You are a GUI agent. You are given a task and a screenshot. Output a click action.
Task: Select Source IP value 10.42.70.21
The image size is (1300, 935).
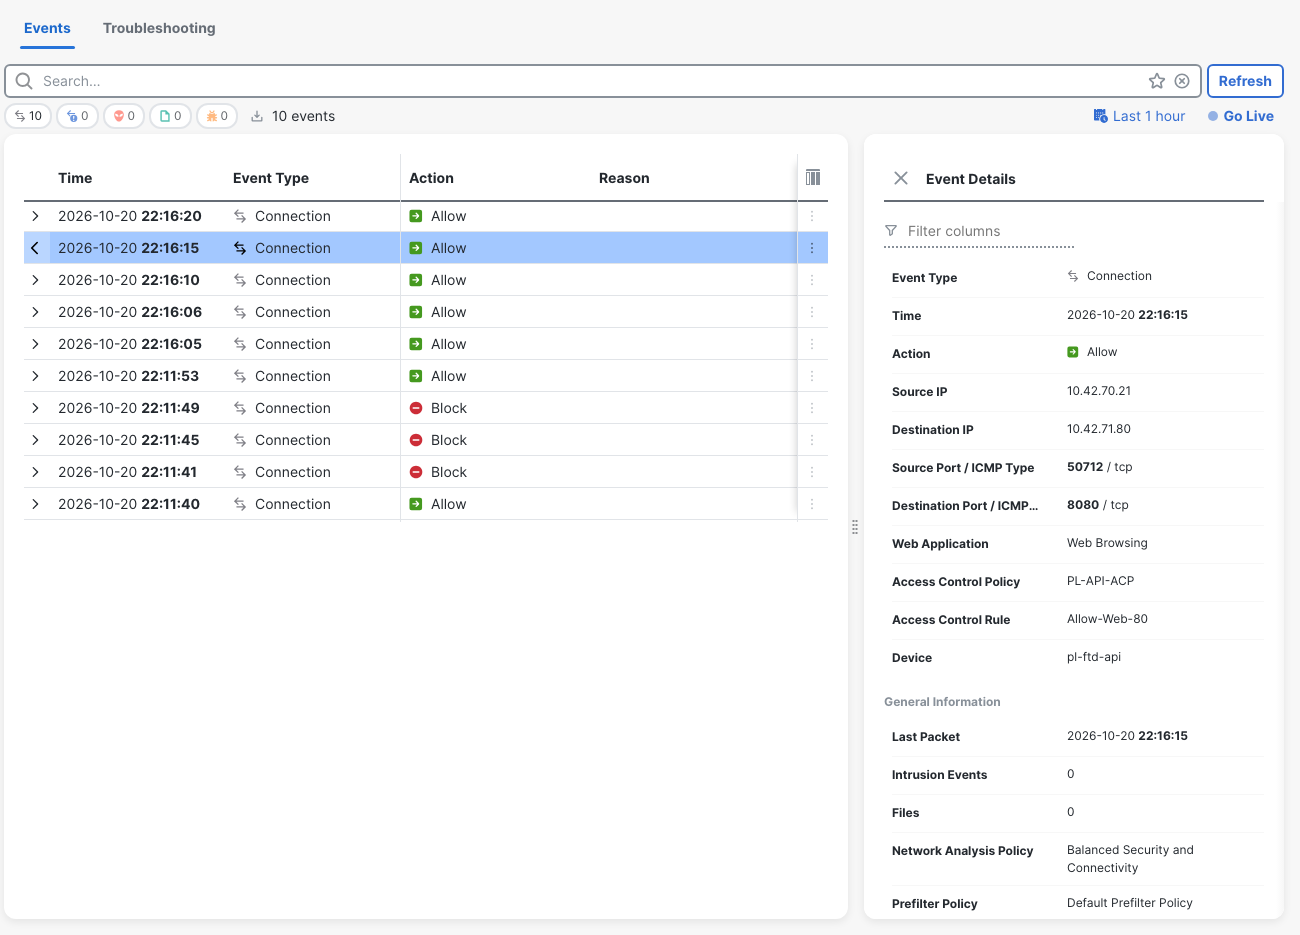pos(1099,391)
